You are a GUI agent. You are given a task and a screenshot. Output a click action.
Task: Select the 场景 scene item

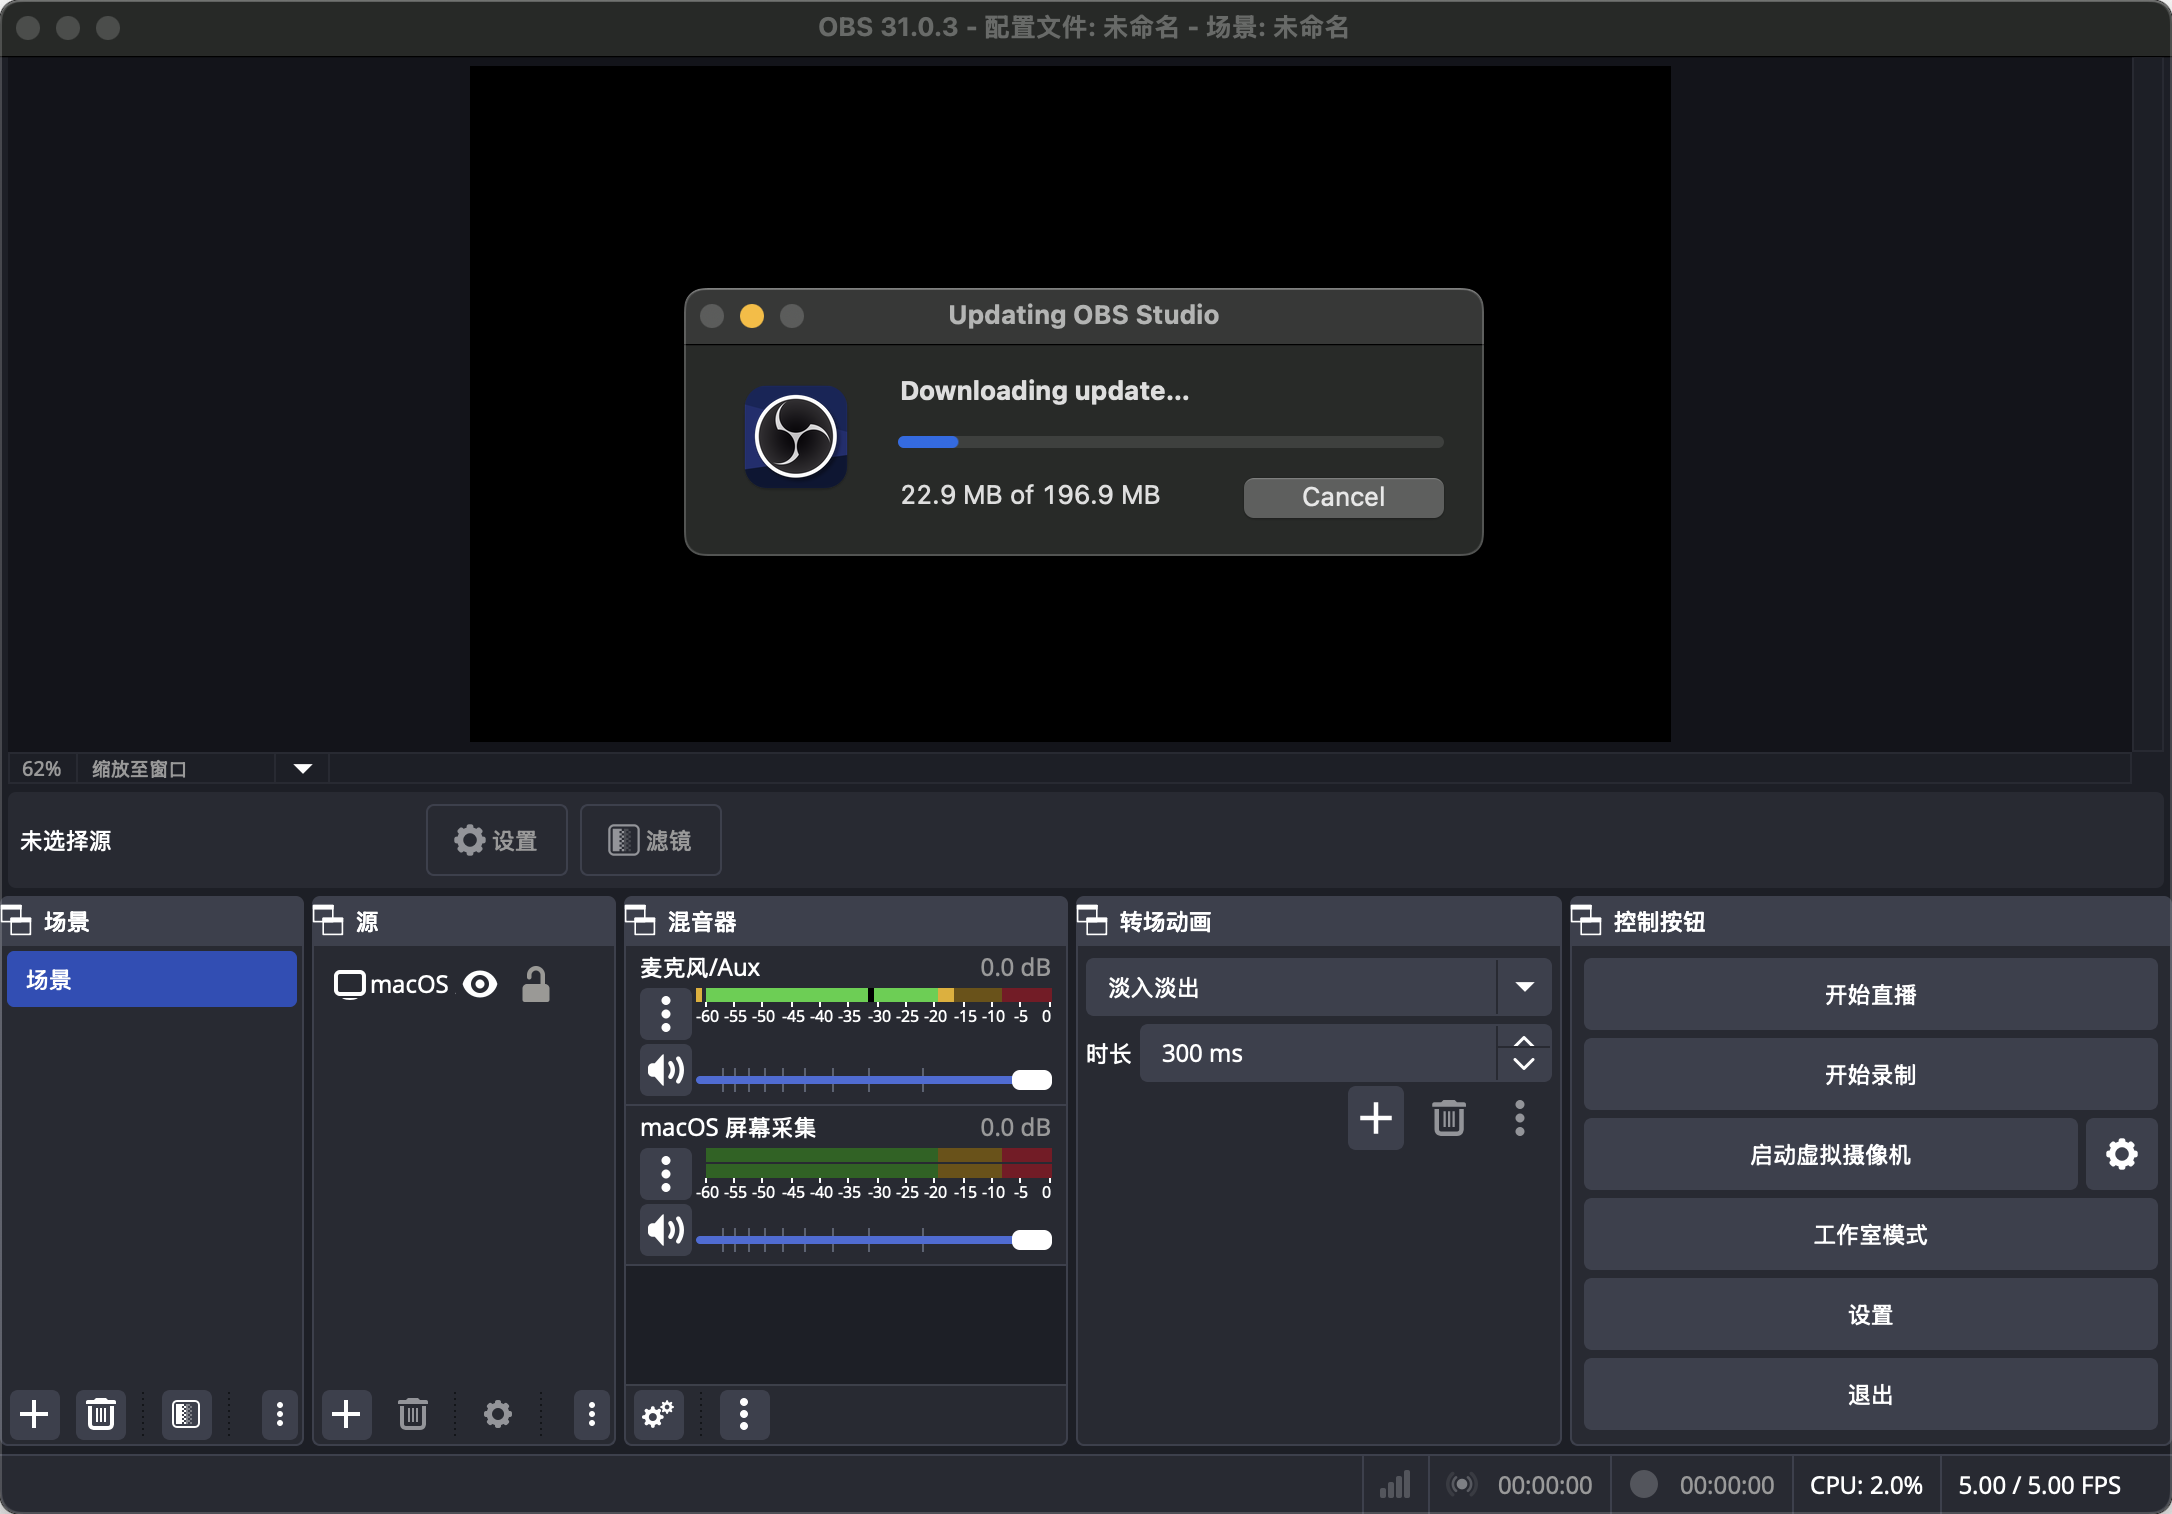[x=152, y=980]
